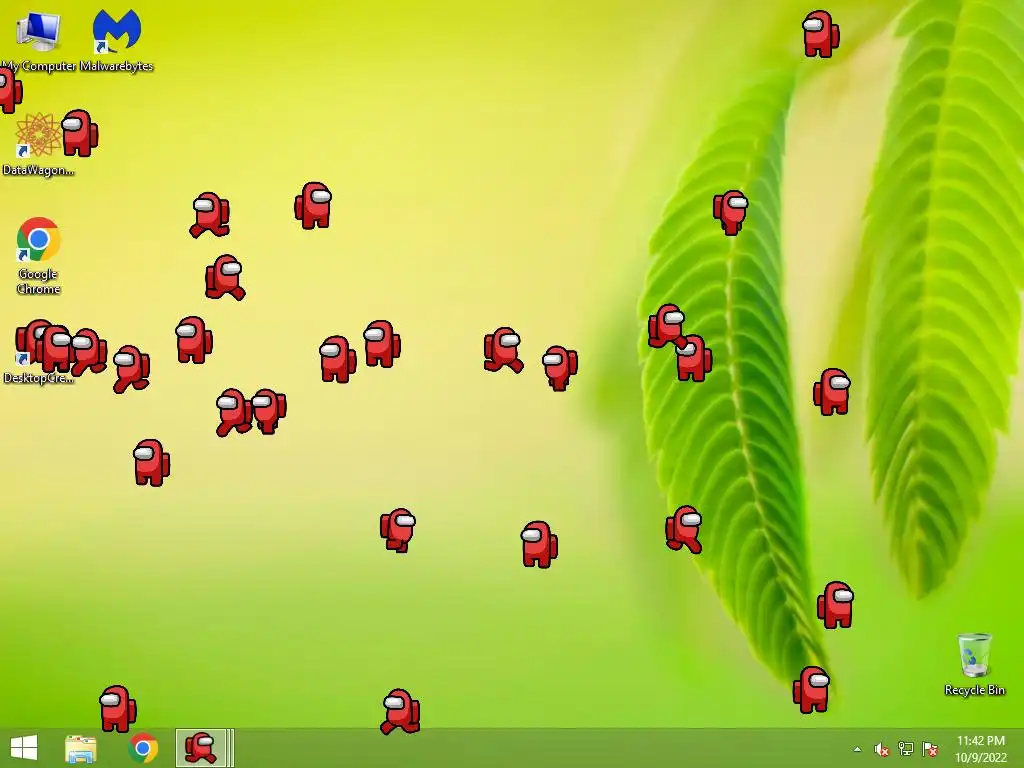Viewport: 1024px width, 768px height.
Task: Open the Windows Start button
Action: [24, 748]
